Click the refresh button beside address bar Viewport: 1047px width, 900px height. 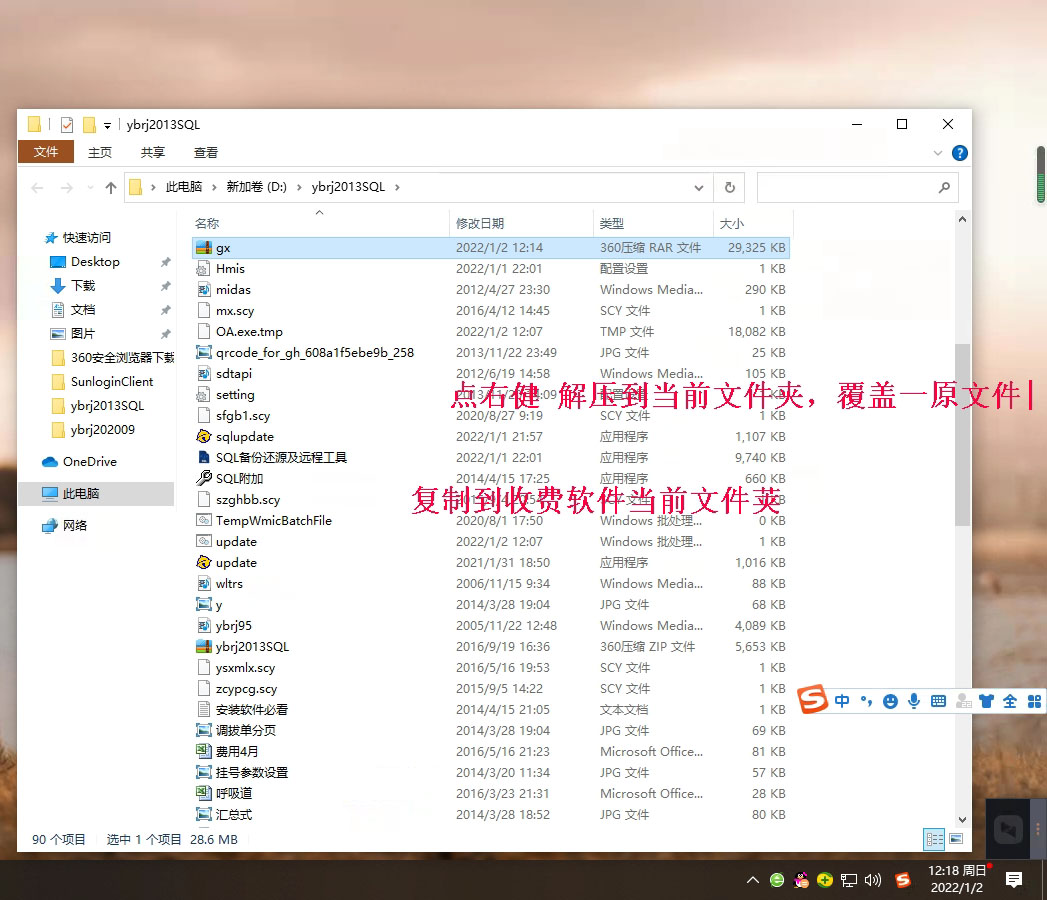[x=730, y=187]
